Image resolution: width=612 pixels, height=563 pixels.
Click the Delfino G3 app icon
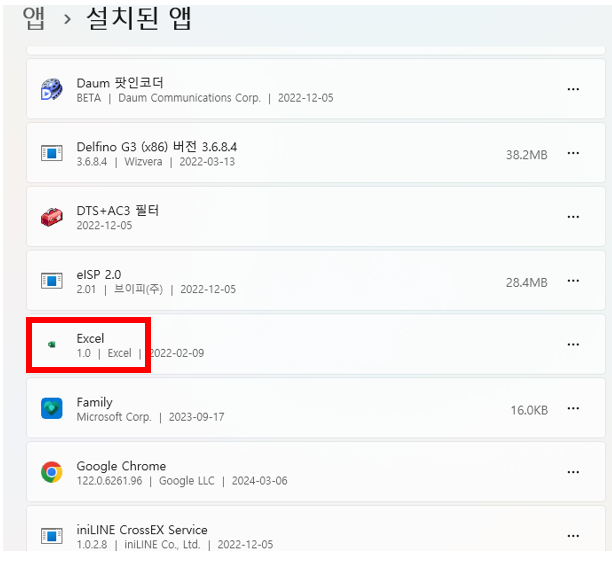[52, 153]
